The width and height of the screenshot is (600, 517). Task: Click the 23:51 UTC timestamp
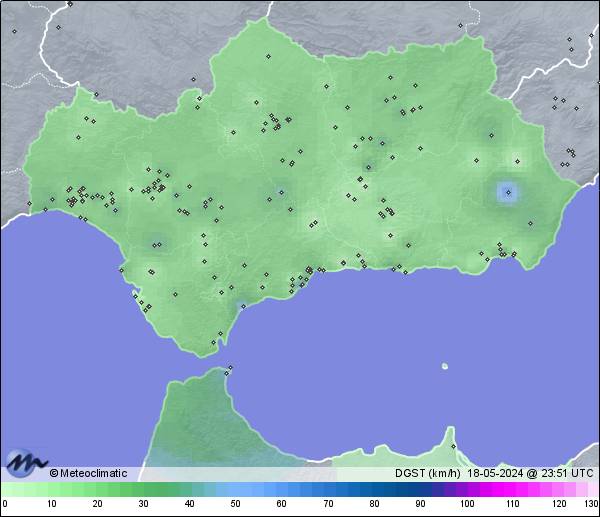pyautogui.click(x=567, y=473)
